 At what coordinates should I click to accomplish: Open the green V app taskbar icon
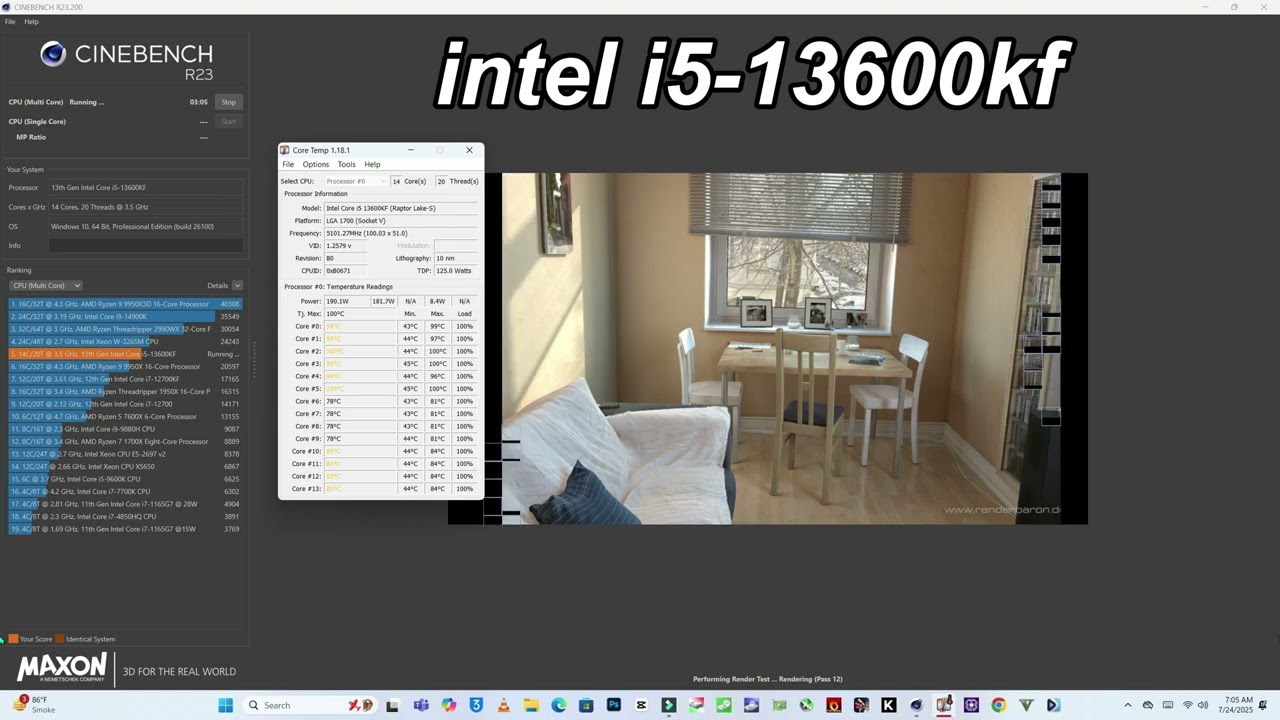point(1026,705)
